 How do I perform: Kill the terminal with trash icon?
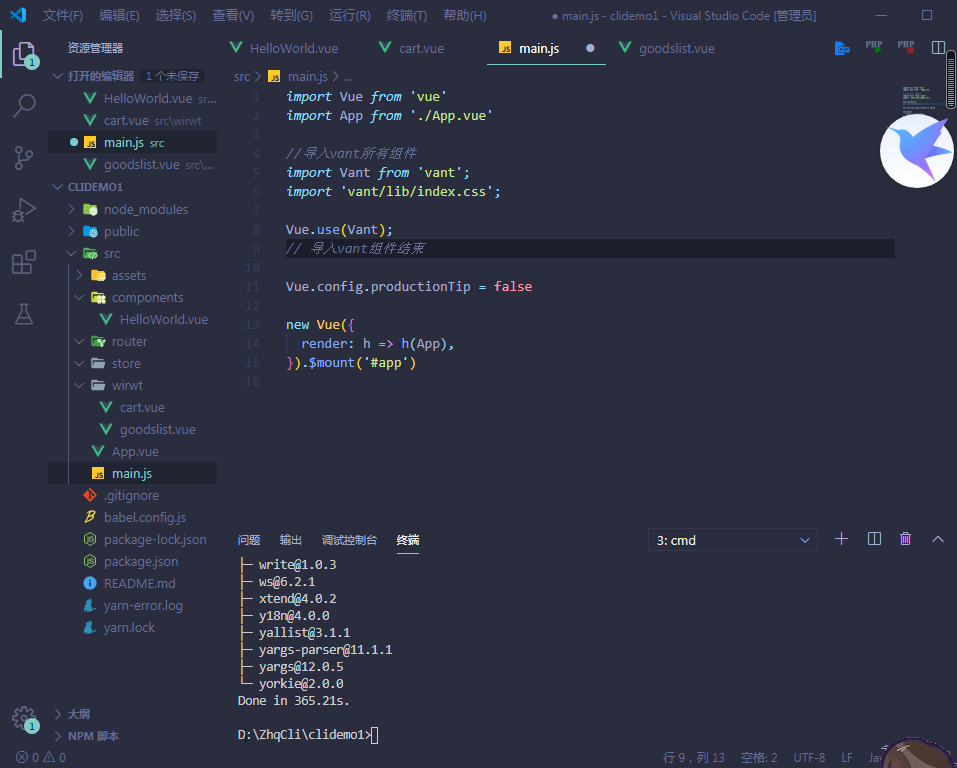(905, 538)
